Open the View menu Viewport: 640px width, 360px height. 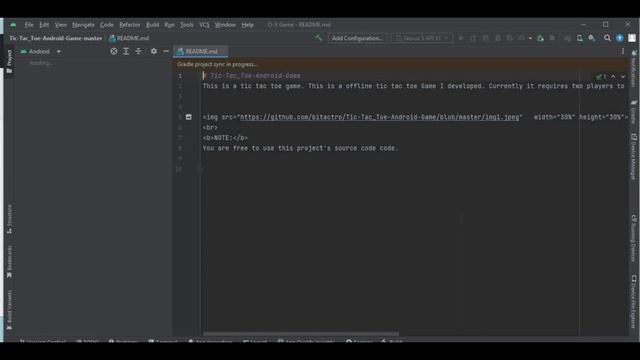click(x=60, y=25)
